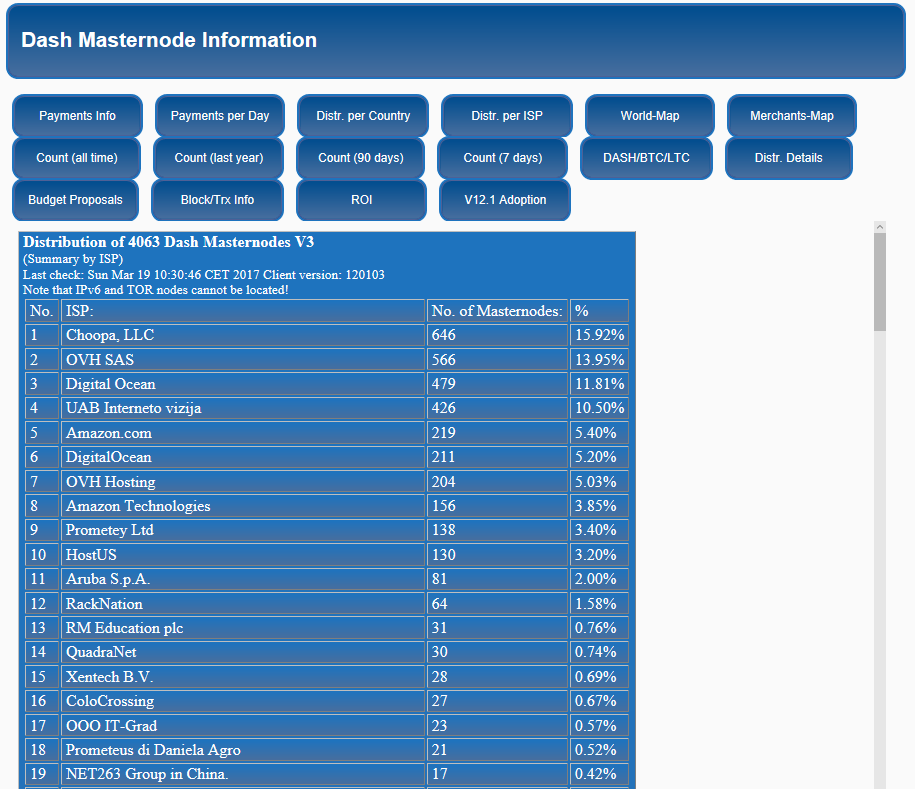The height and width of the screenshot is (789, 915).
Task: Click 'Prometeus di Daniela Agro' cell
Action: (x=243, y=750)
